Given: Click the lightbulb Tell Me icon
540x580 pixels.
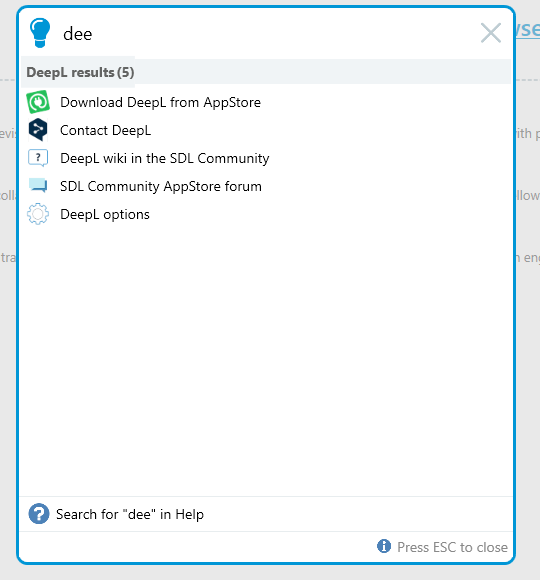Looking at the screenshot, I should (x=40, y=33).
